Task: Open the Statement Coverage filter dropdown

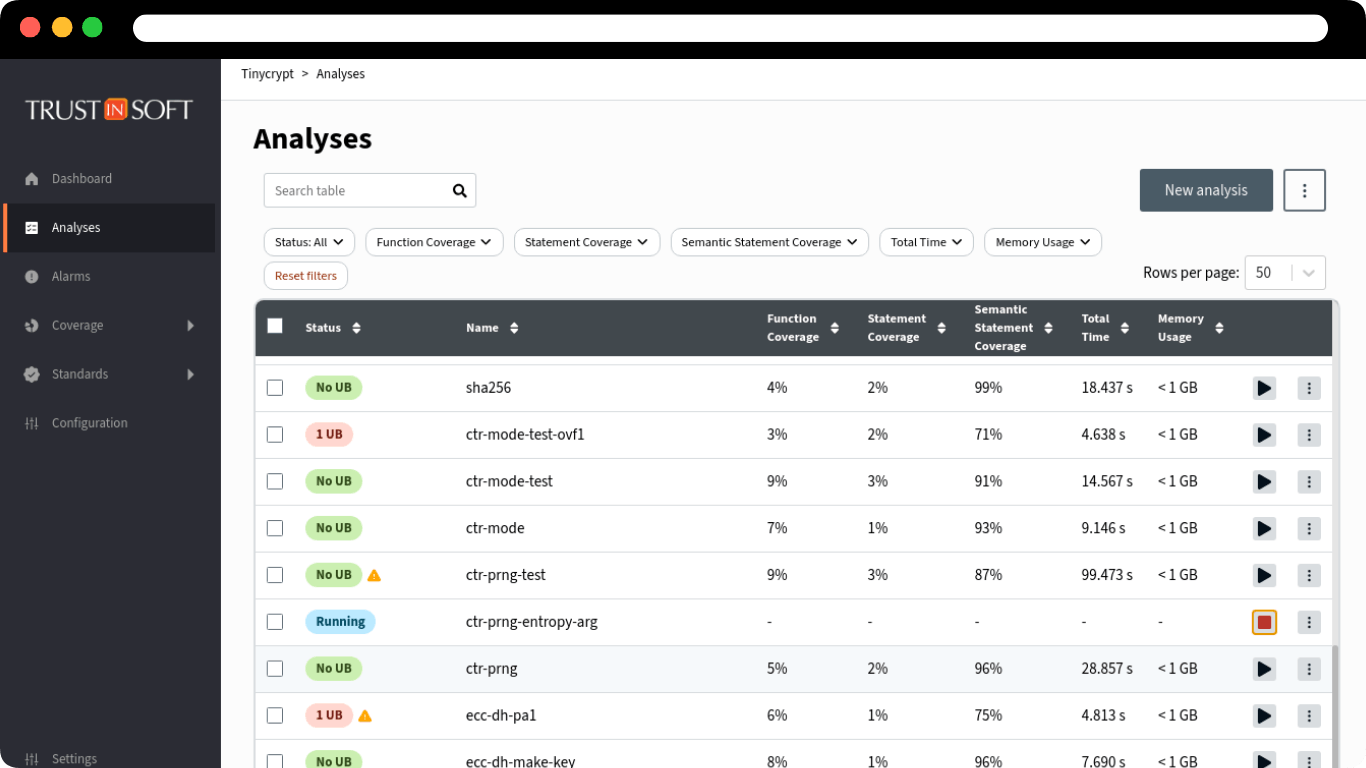Action: tap(586, 242)
